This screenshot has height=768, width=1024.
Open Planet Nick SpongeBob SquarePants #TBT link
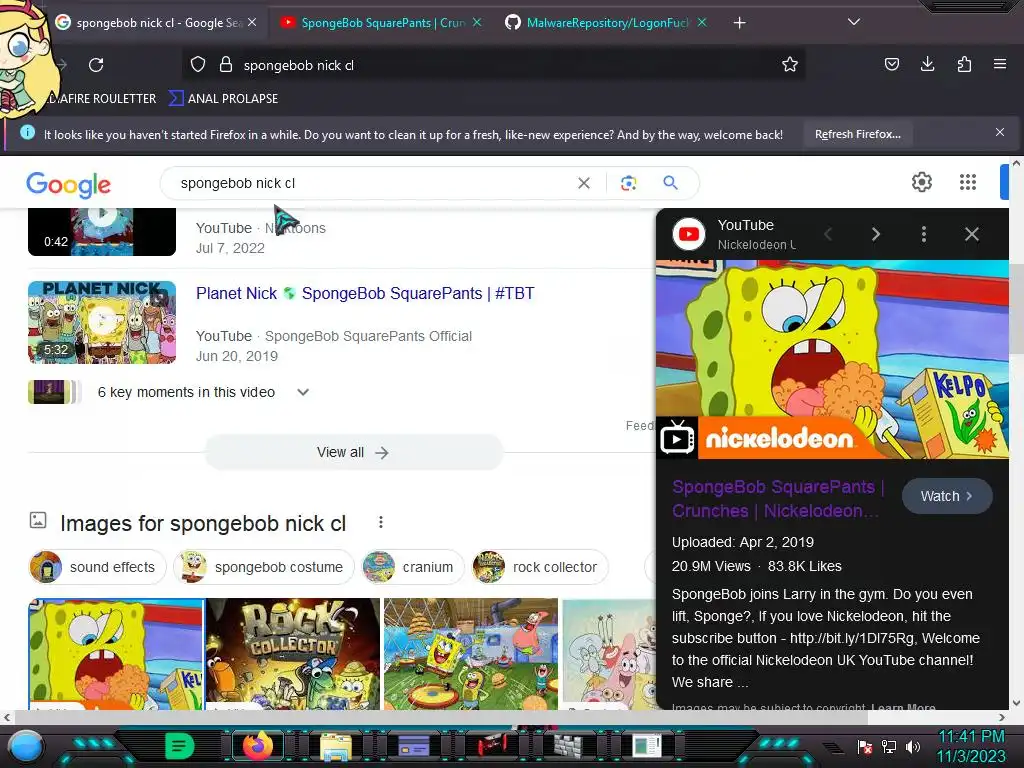365,293
